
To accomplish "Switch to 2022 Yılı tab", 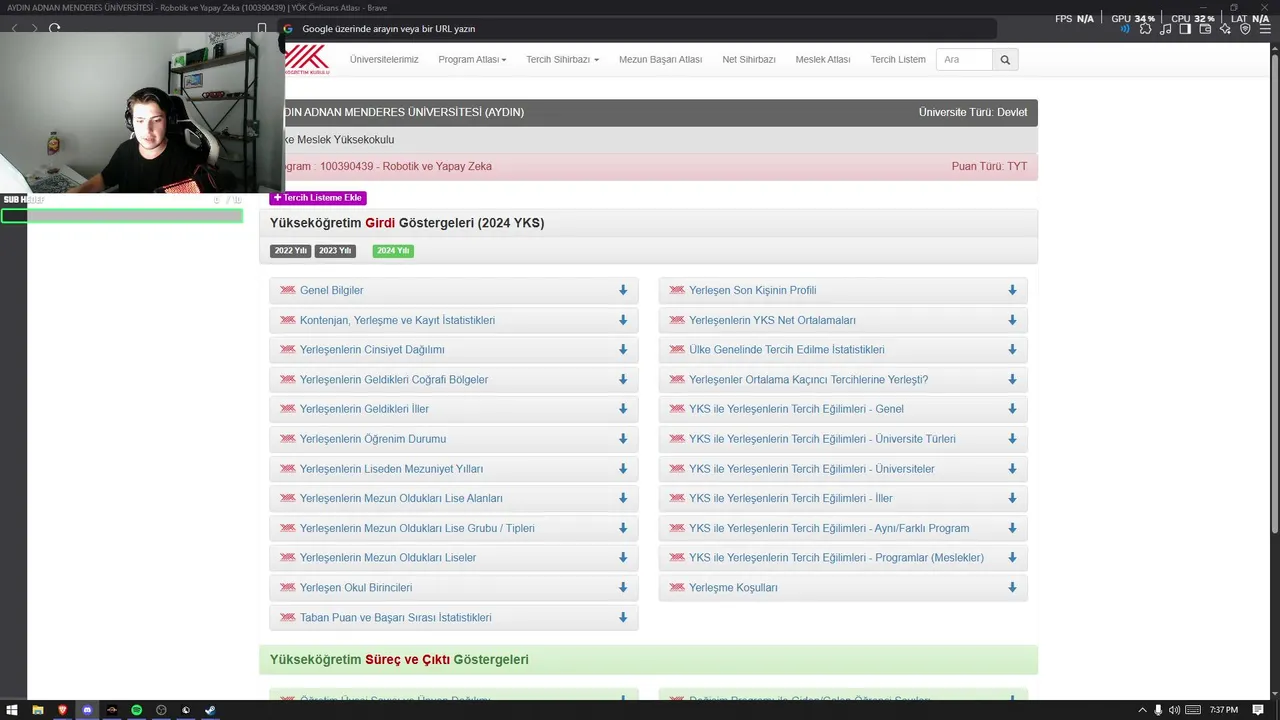I will click(x=290, y=251).
